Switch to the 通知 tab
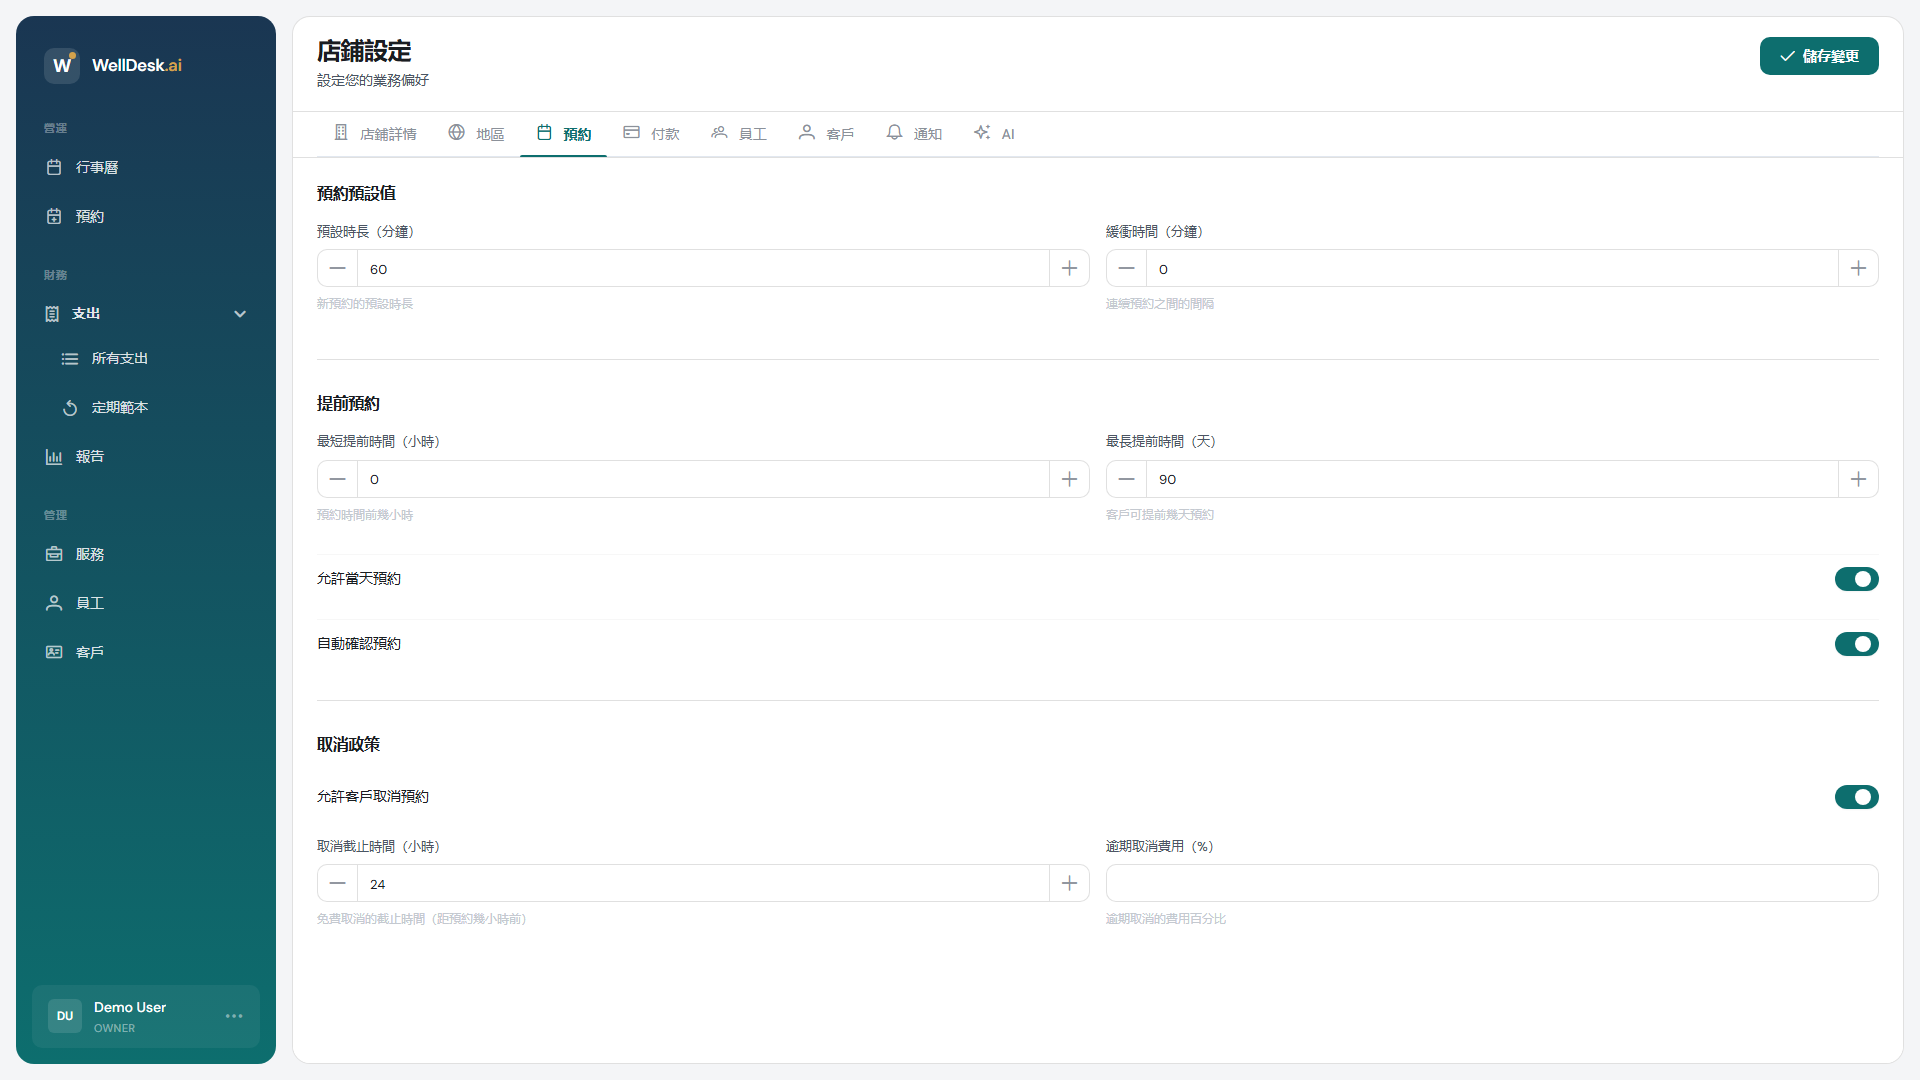Screen dimensions: 1920x1080 pos(914,134)
